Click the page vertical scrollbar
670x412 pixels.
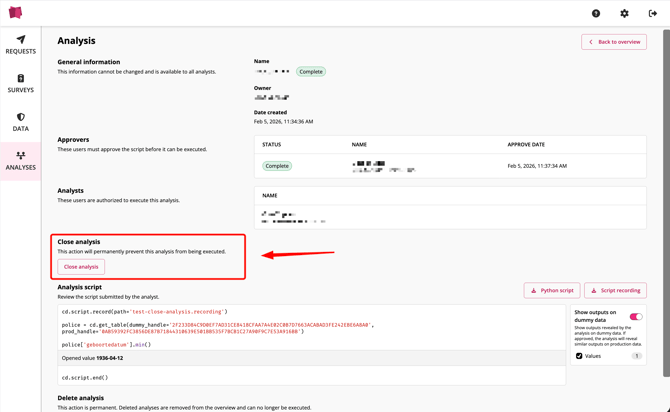[x=666, y=200]
